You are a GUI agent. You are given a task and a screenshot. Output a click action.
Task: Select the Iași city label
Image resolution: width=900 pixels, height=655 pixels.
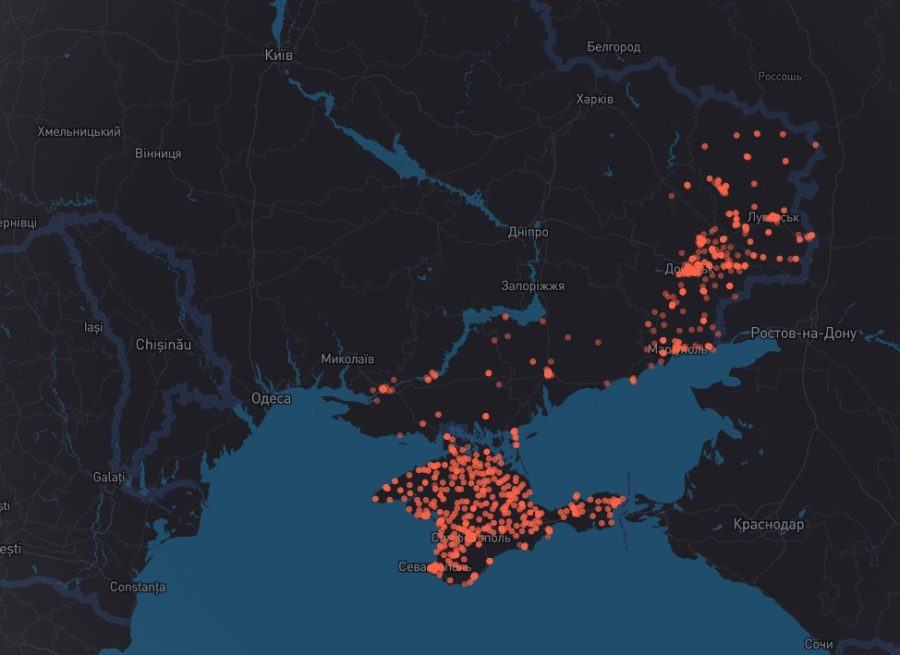[x=93, y=328]
